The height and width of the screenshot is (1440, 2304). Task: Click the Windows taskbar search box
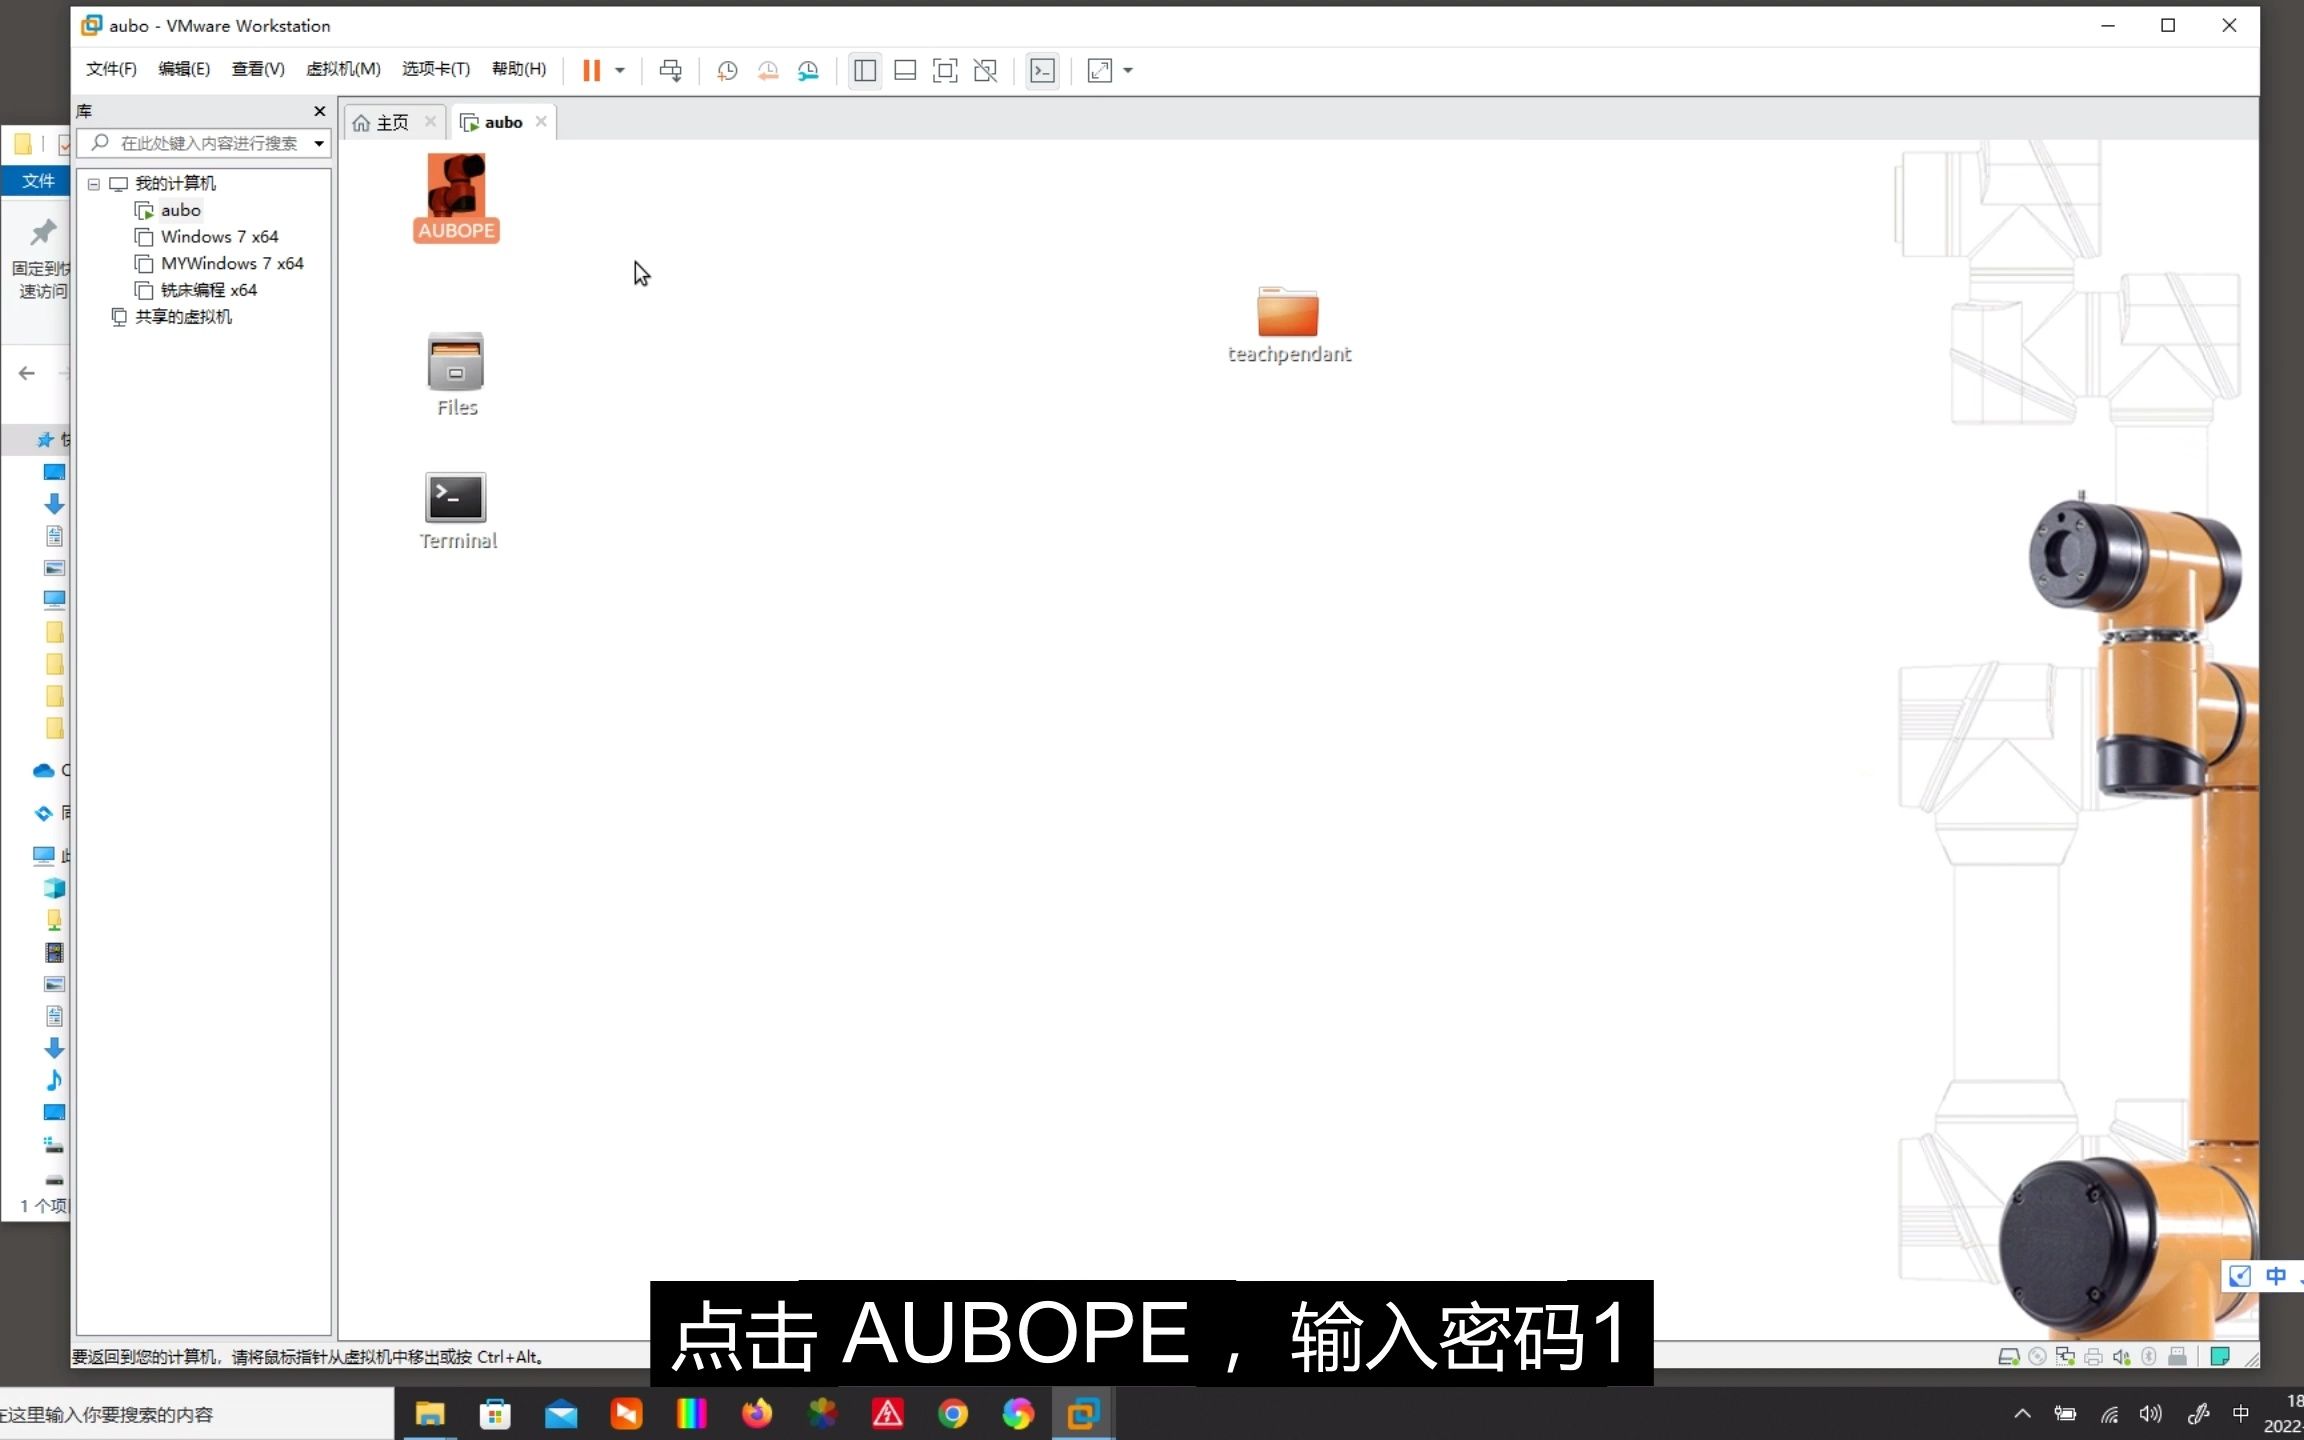pos(196,1414)
